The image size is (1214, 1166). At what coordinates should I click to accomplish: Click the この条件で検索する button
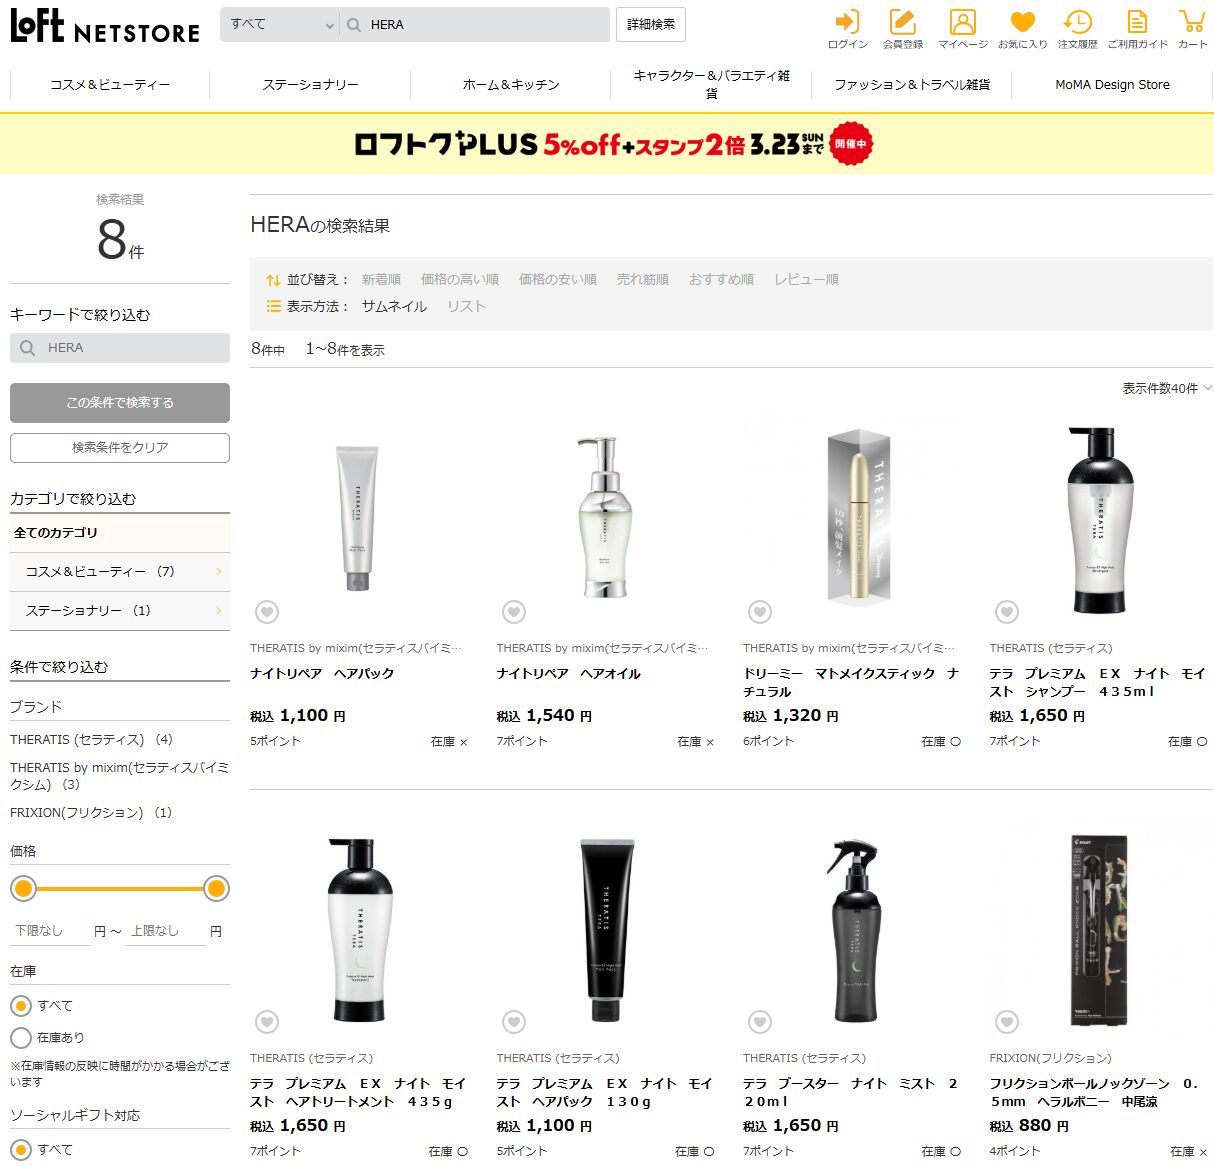120,403
